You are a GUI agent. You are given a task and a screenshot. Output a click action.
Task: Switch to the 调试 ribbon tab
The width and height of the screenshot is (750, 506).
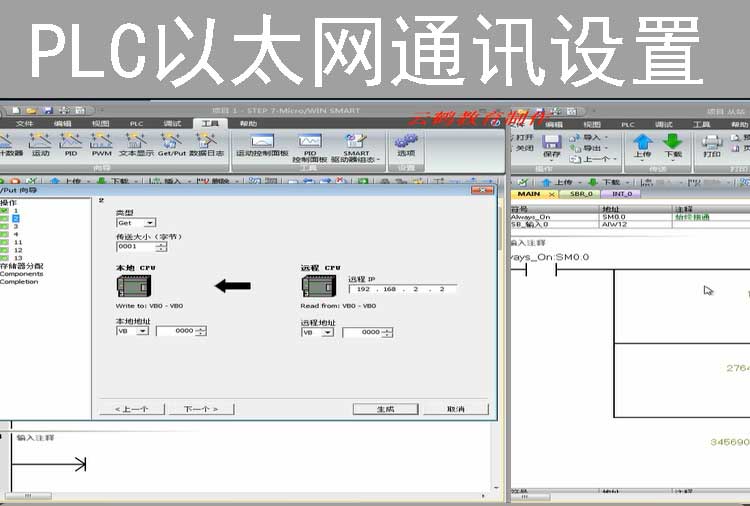point(172,123)
